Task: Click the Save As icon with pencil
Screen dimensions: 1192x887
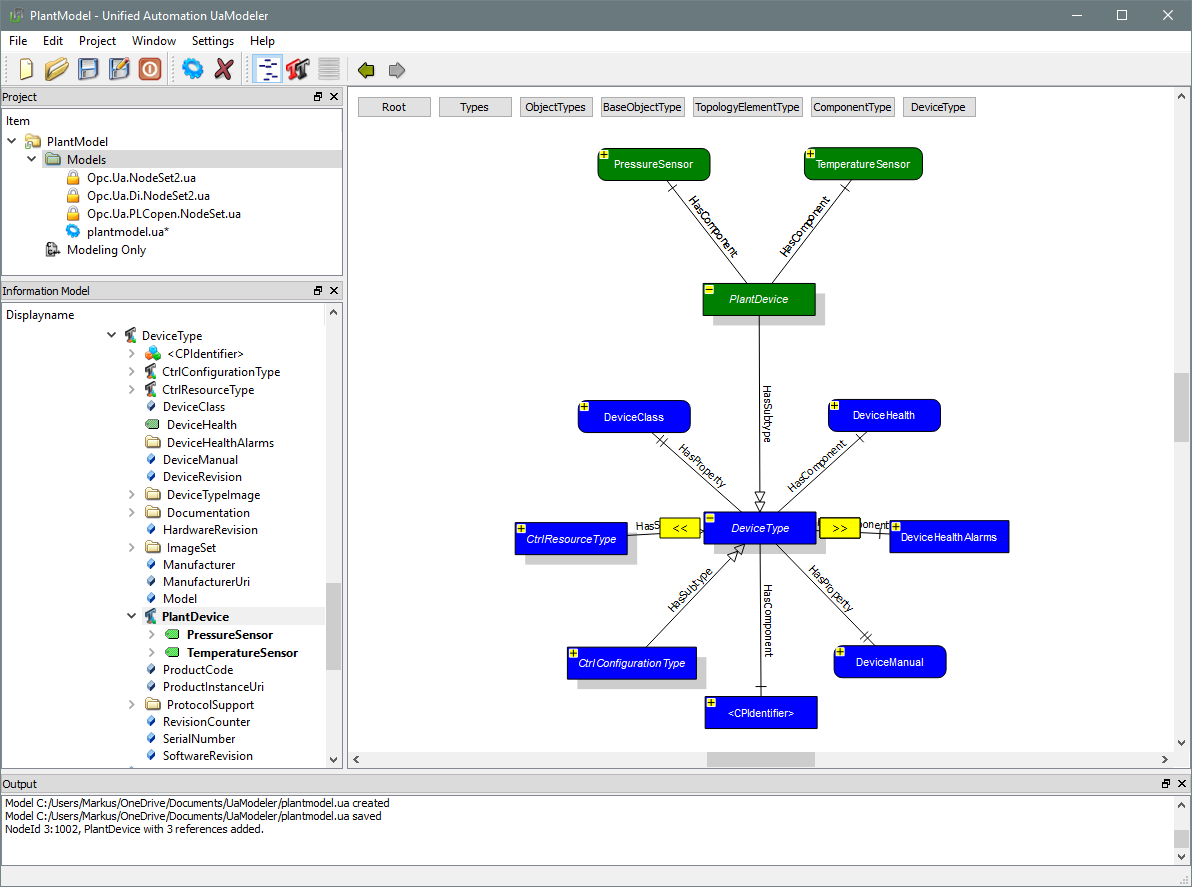Action: point(119,69)
